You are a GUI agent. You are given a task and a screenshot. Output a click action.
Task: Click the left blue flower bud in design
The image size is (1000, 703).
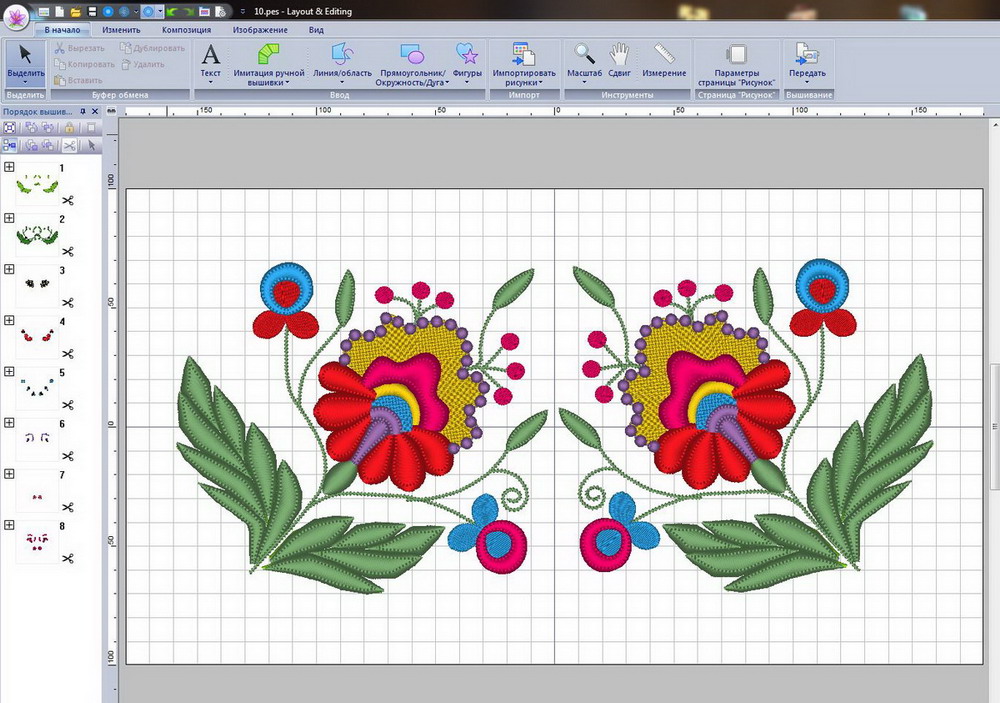tap(287, 288)
